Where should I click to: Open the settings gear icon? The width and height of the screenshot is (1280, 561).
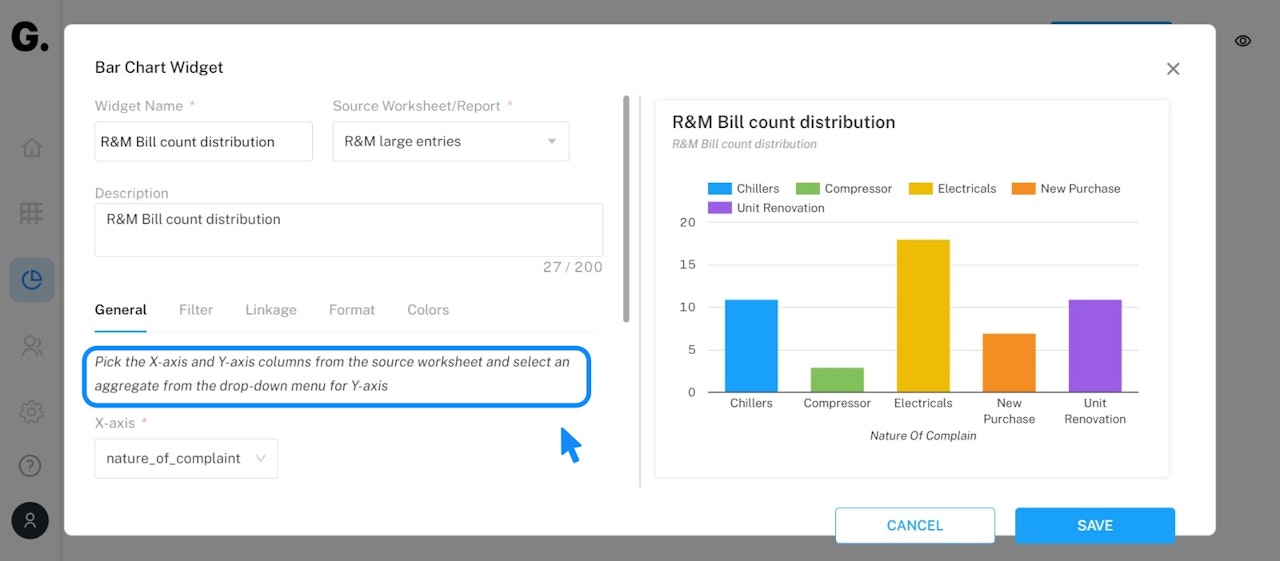pyautogui.click(x=32, y=412)
